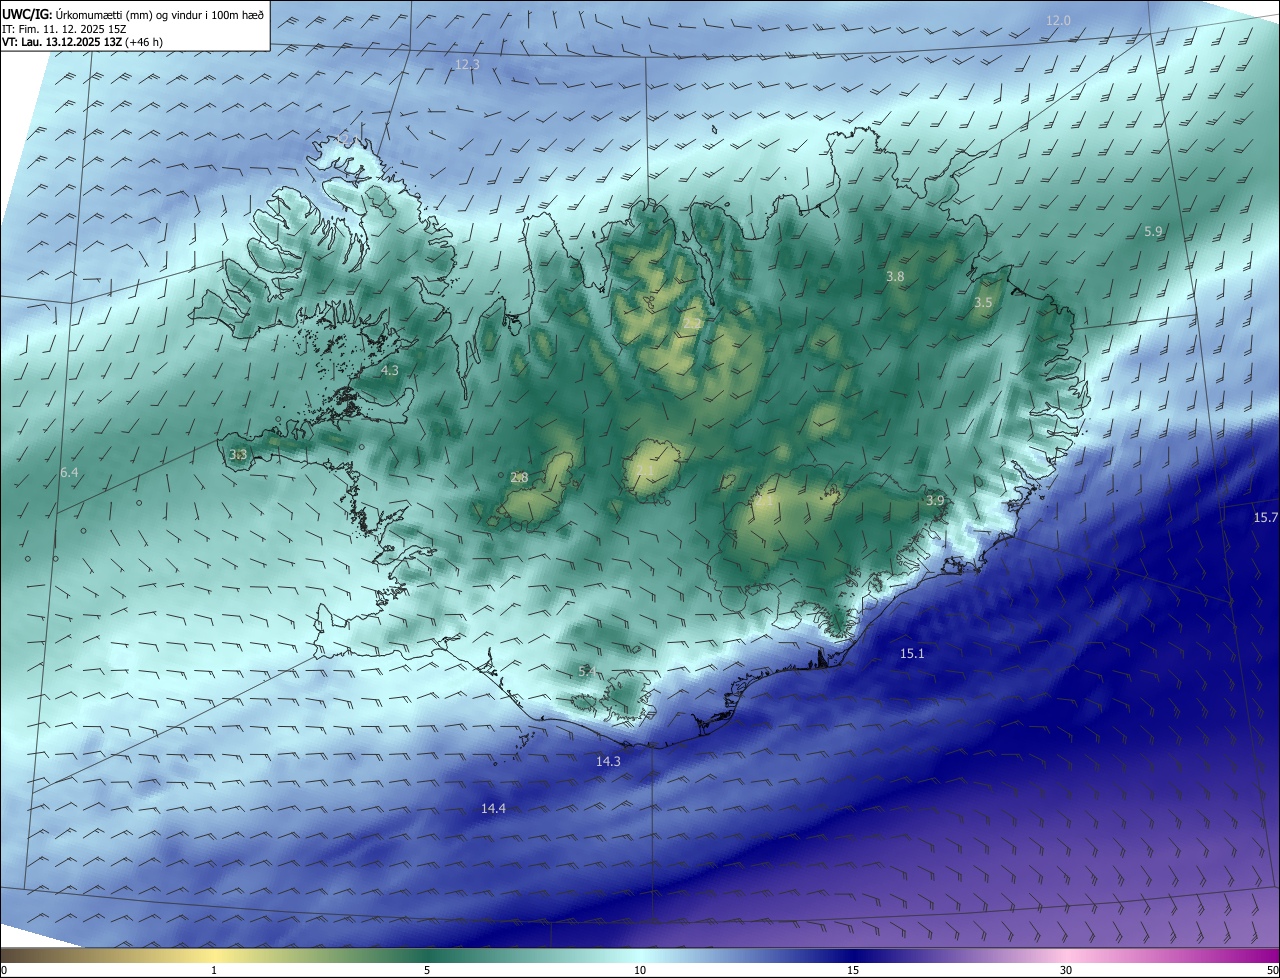
Task: Click the map value label 6.4
Action: coord(69,472)
